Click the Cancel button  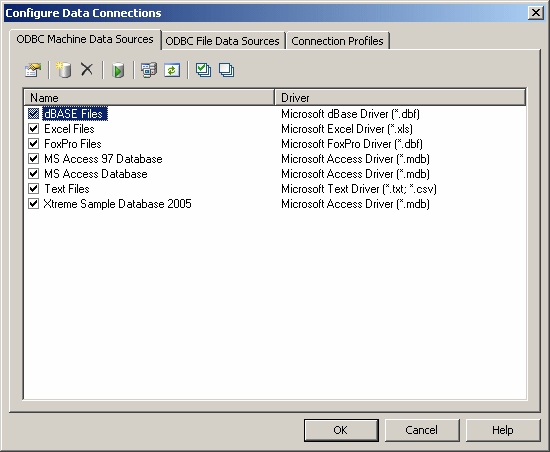coord(422,430)
